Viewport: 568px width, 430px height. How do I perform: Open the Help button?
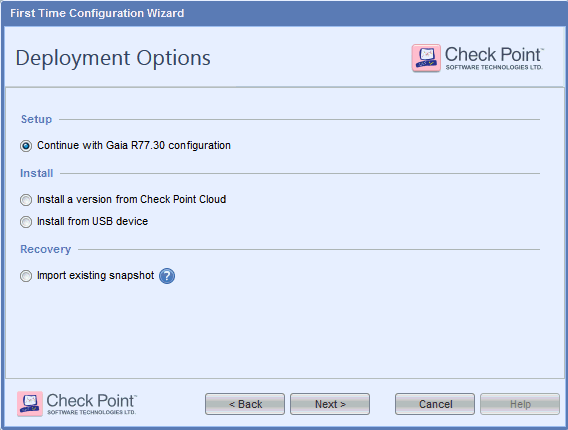520,404
